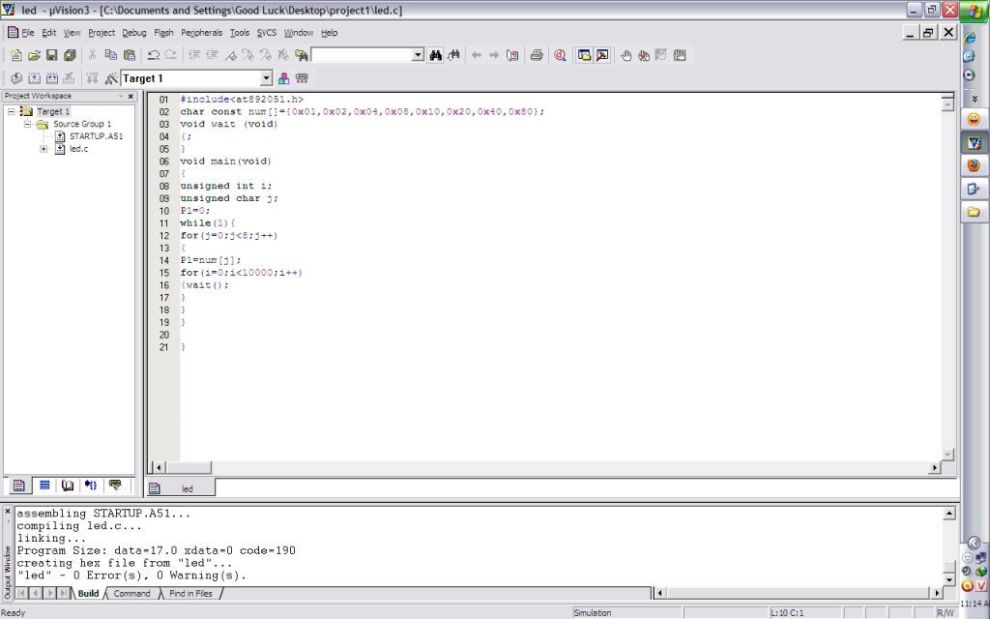
Task: Toggle the Output Window toolbar button
Action: (x=602, y=56)
